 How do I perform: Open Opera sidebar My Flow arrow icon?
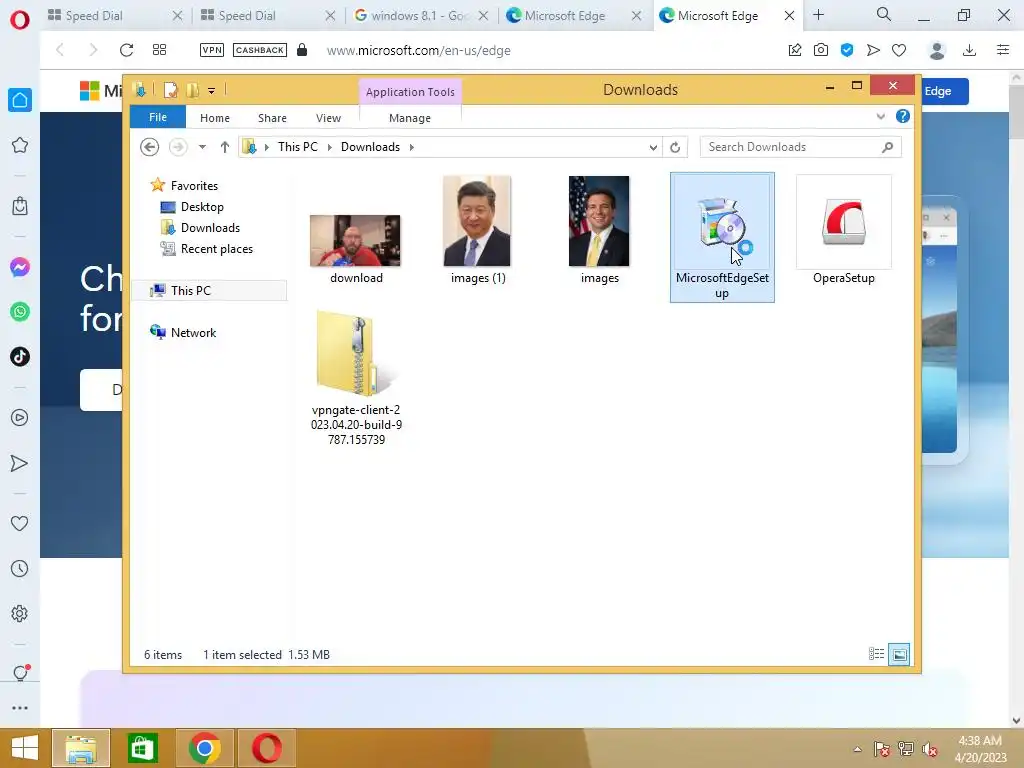pos(20,463)
